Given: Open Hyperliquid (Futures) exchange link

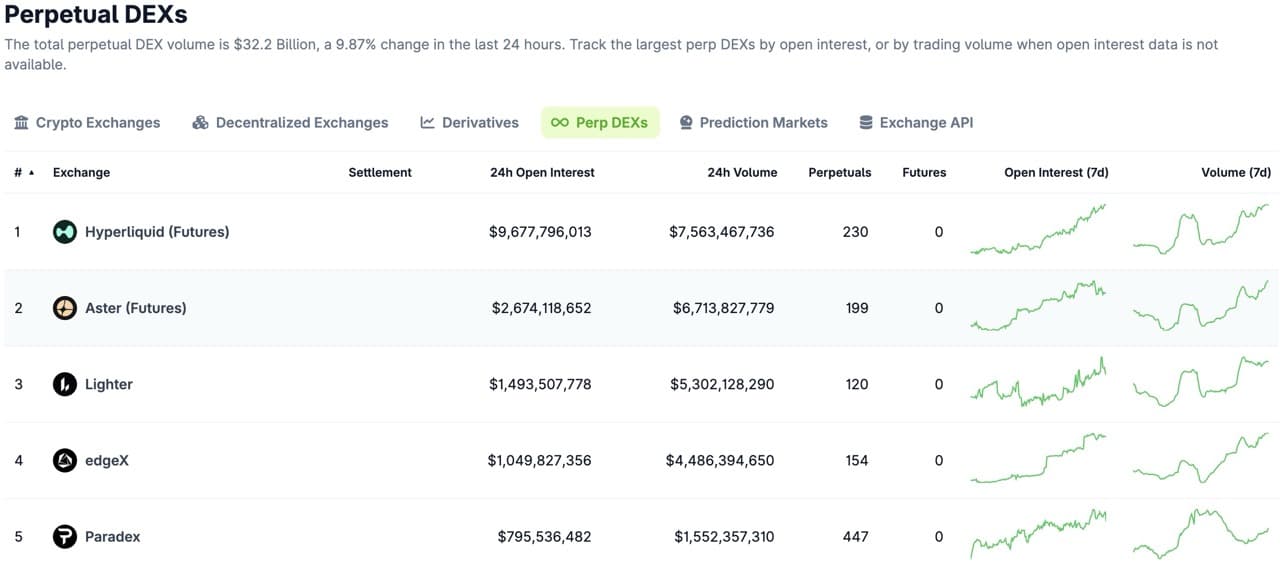Looking at the screenshot, I should tap(157, 232).
